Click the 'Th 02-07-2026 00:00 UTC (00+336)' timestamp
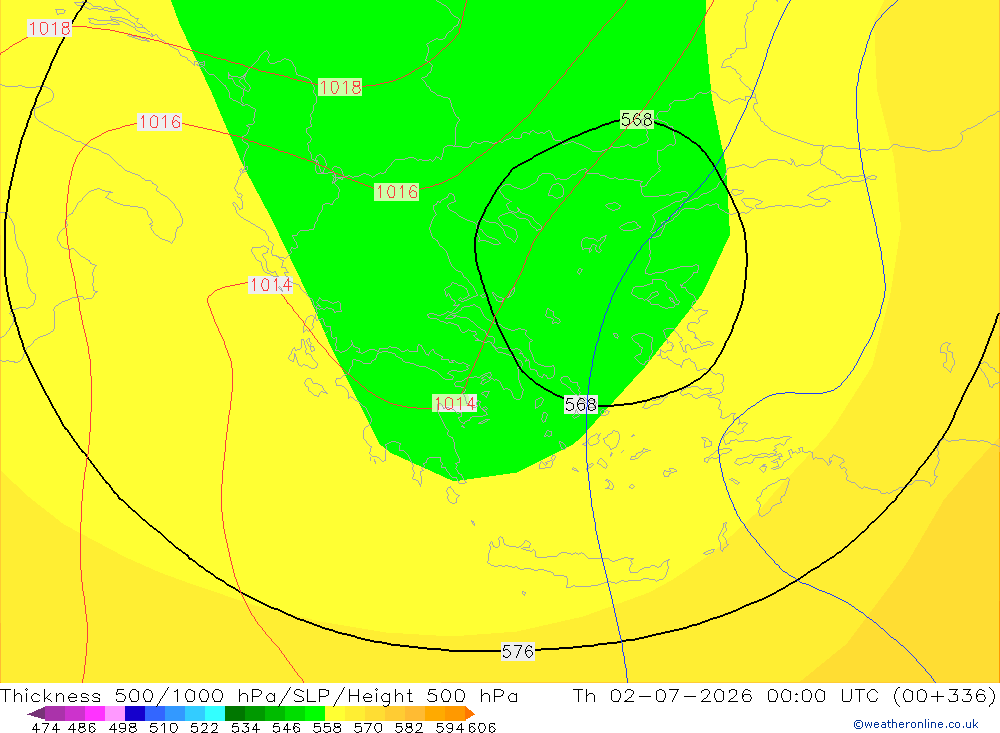 tap(784, 695)
